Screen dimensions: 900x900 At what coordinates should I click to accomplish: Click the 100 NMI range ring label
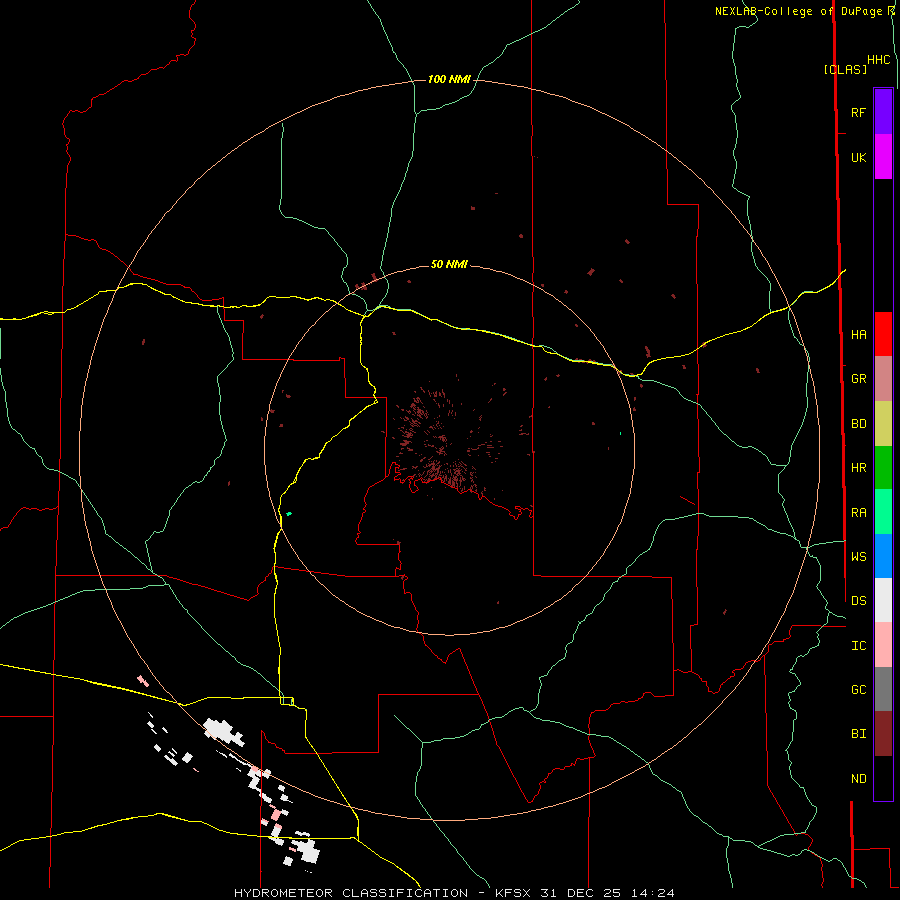(x=449, y=79)
